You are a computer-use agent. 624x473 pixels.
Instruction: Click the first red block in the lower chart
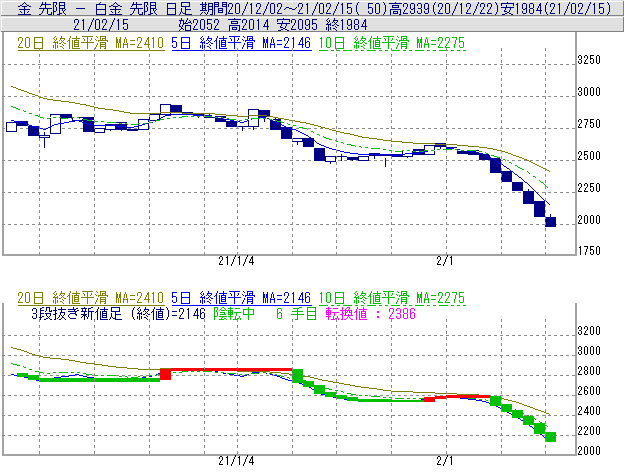coord(166,374)
